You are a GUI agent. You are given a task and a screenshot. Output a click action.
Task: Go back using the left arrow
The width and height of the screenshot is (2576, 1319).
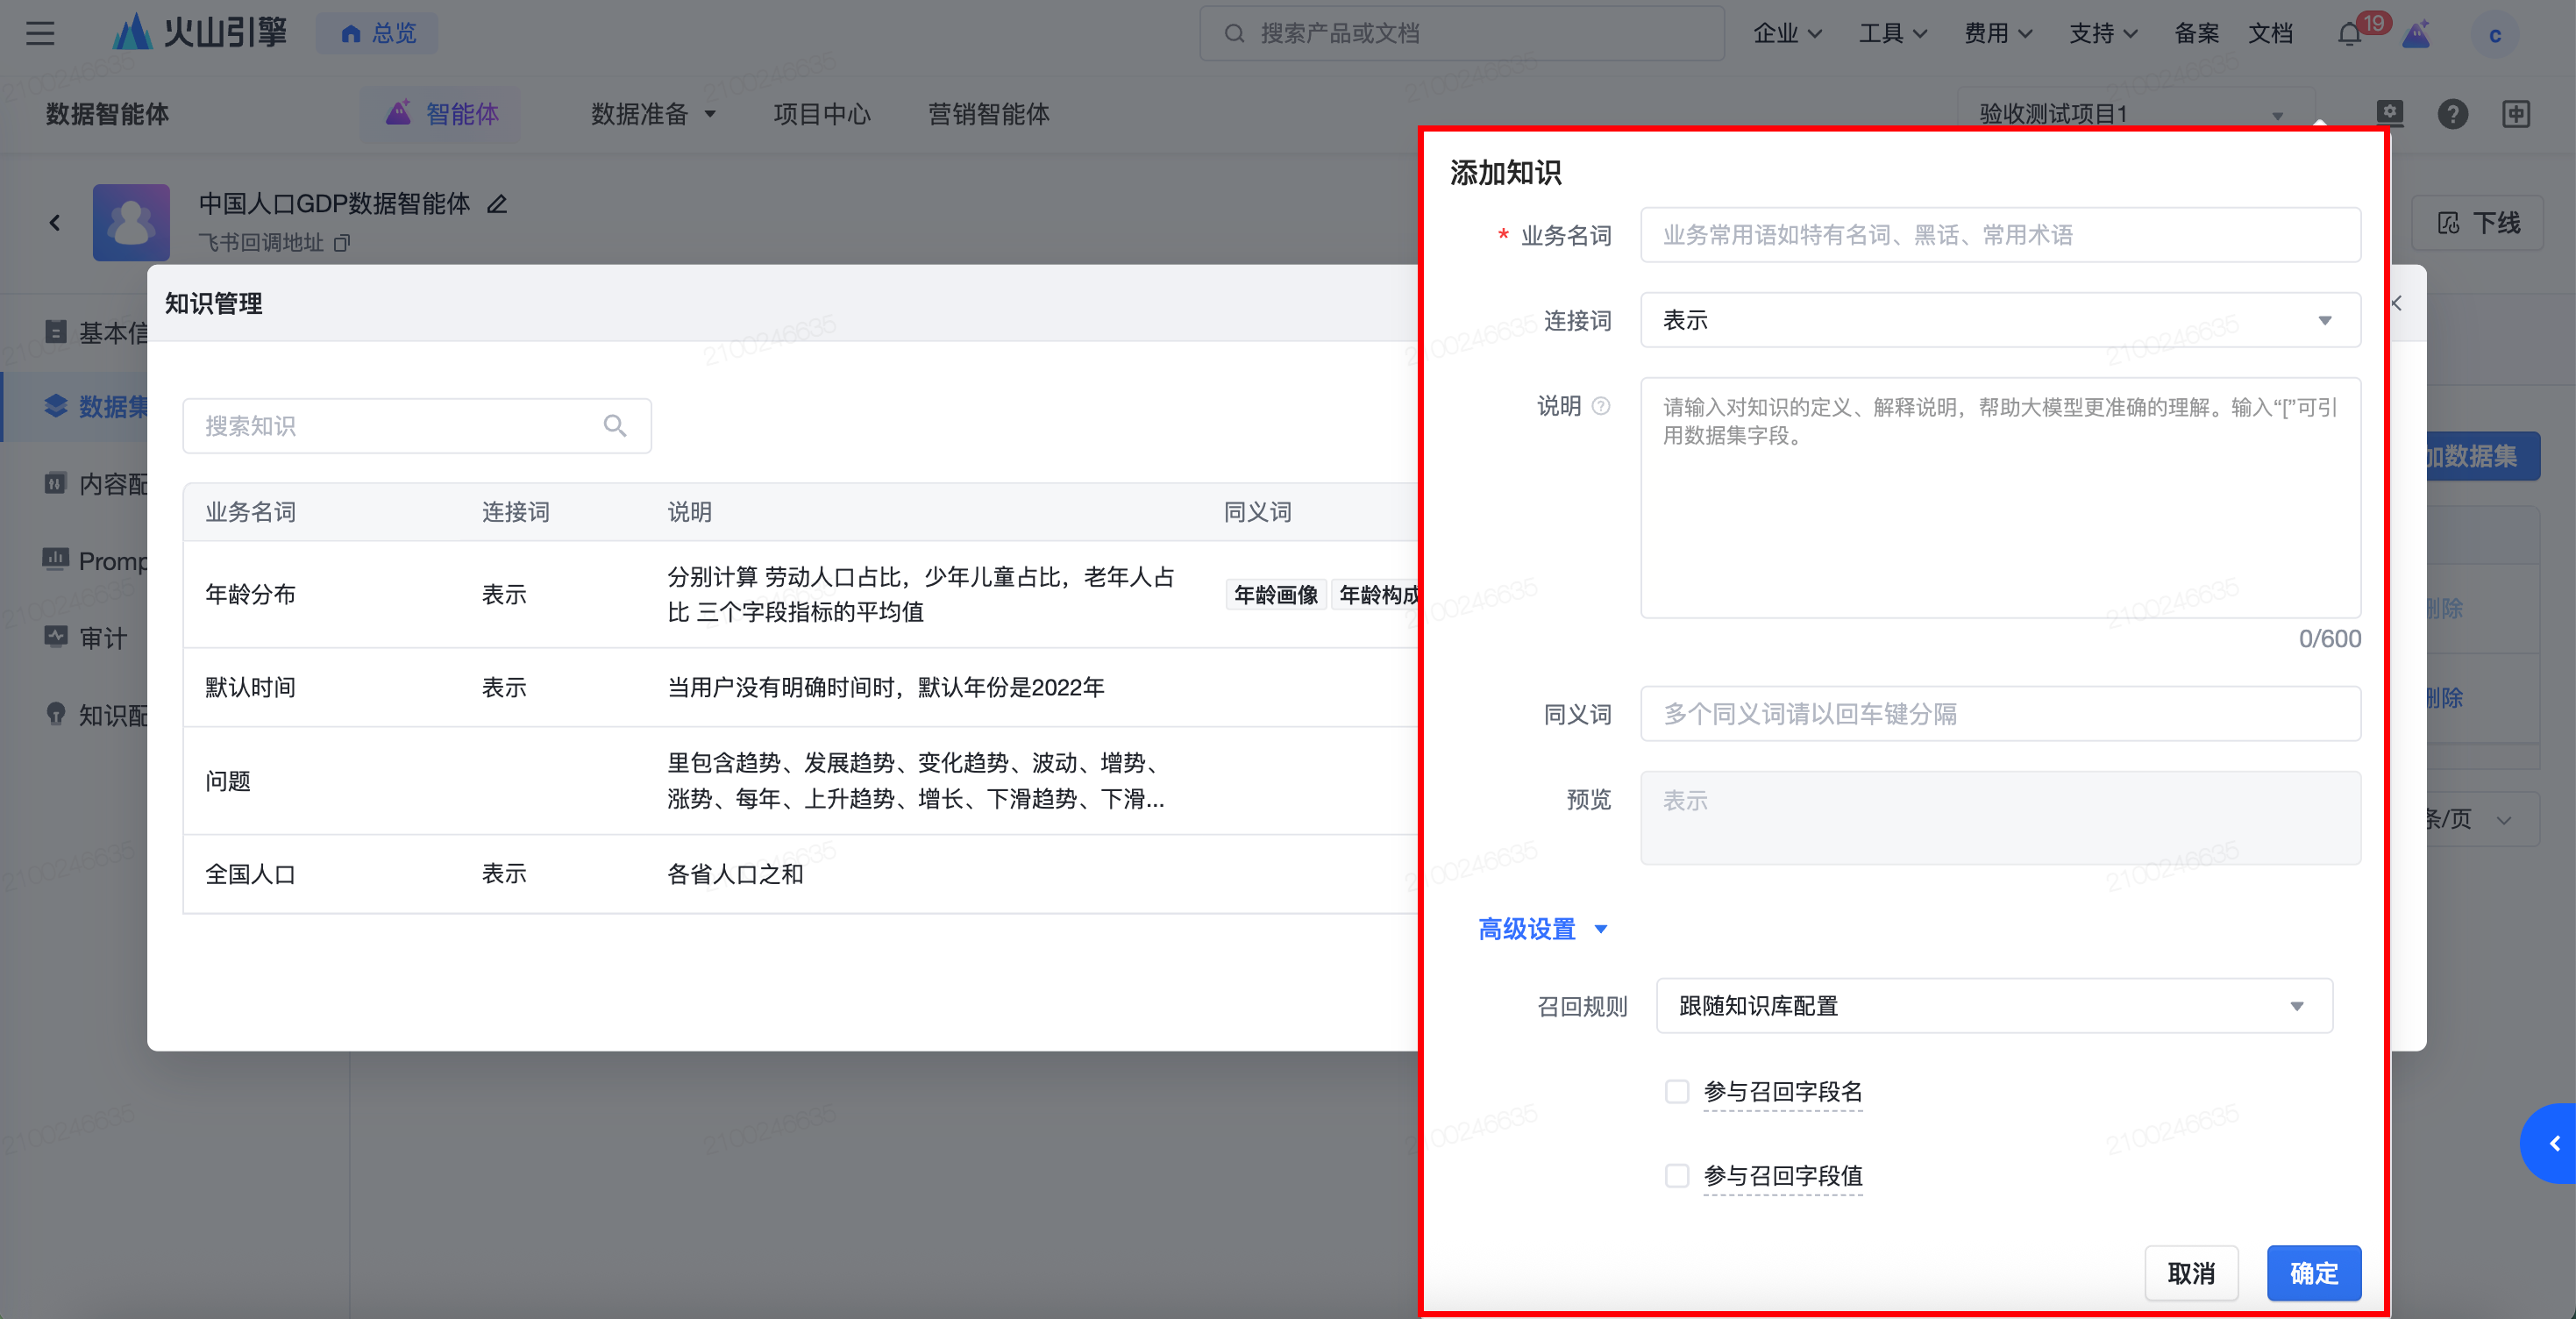(x=55, y=223)
